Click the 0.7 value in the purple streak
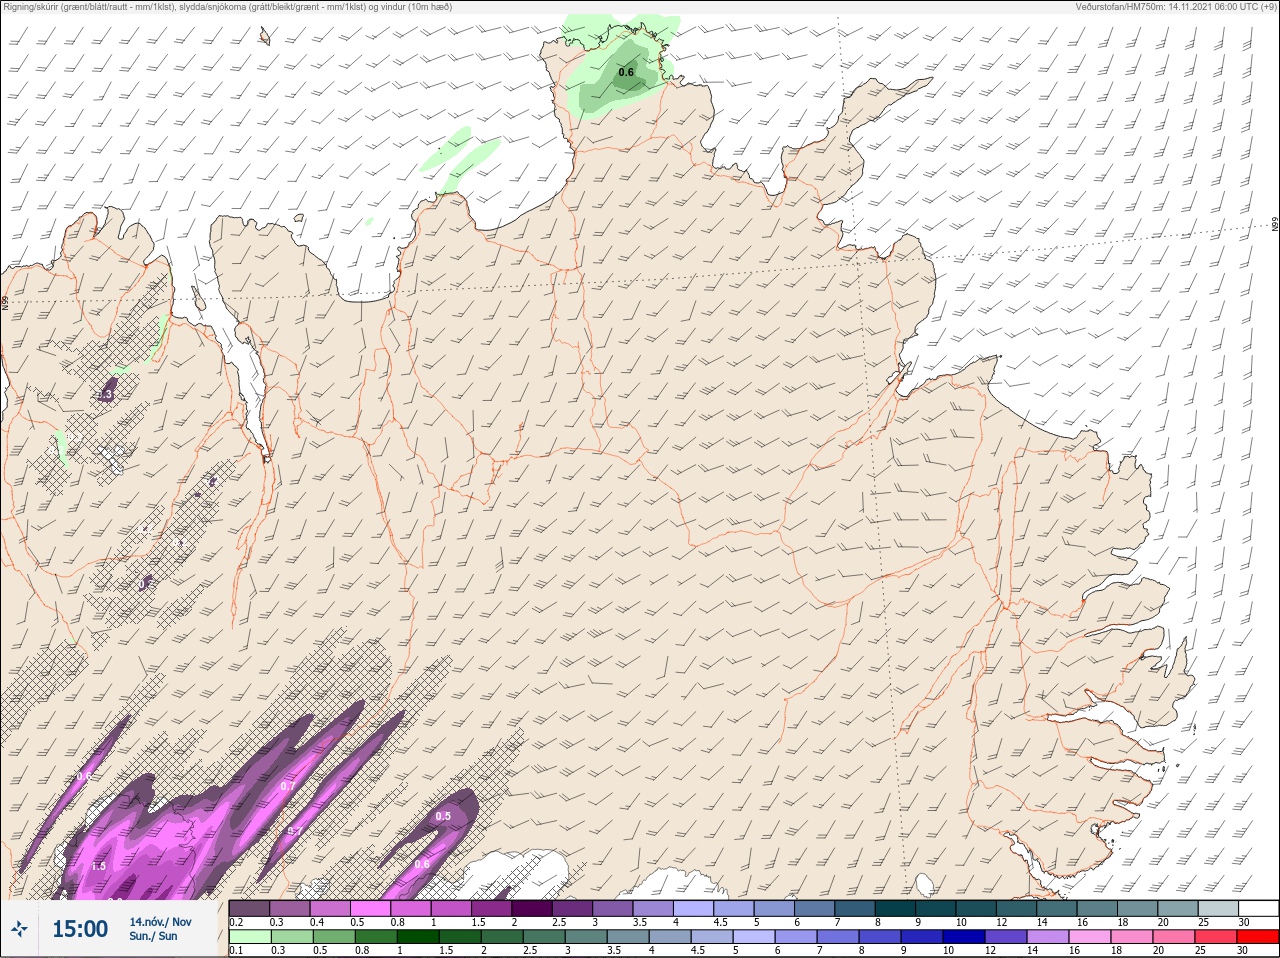1280x958 pixels. 287,786
